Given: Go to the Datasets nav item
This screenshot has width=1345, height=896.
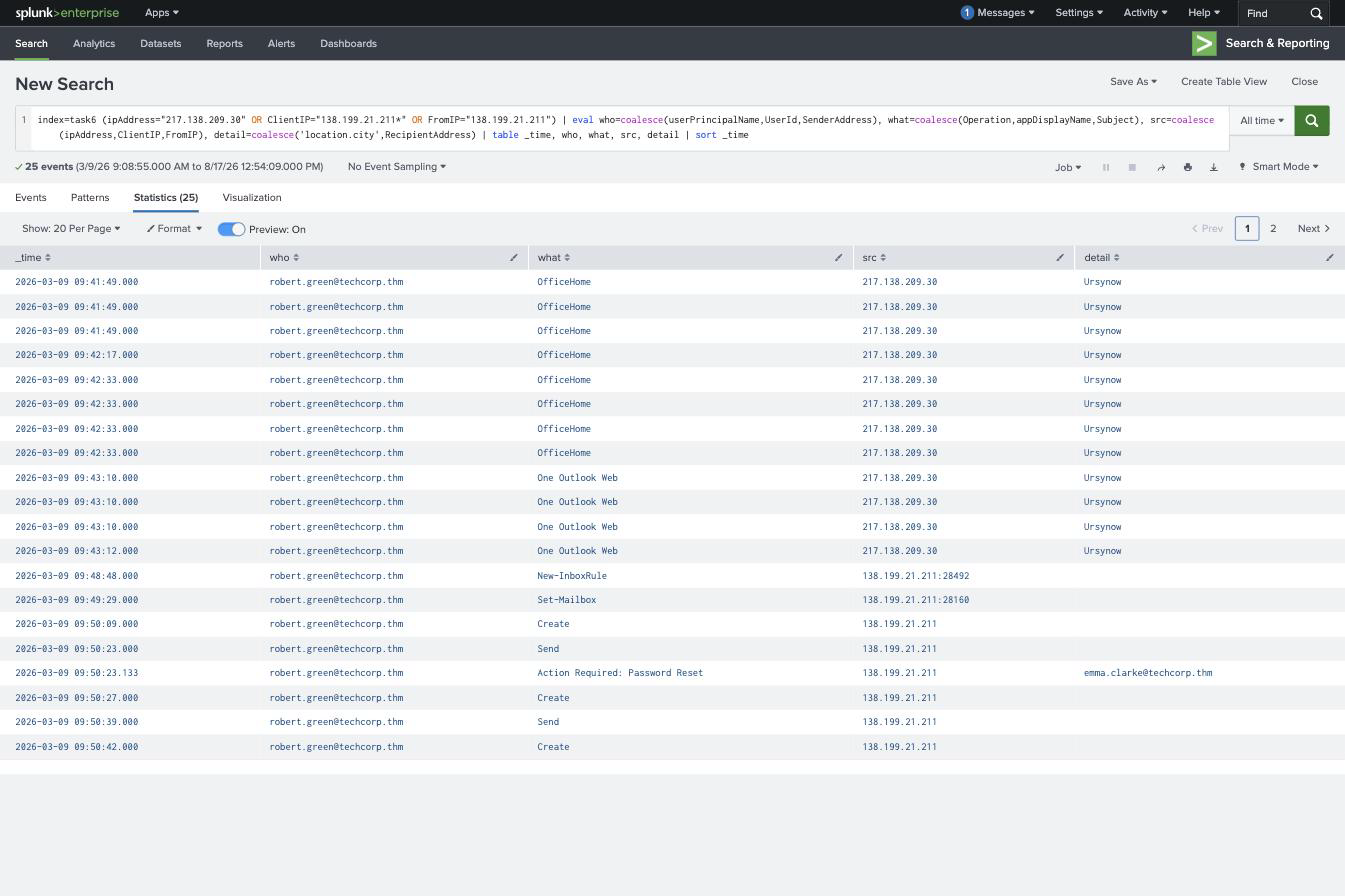Looking at the screenshot, I should pos(160,44).
